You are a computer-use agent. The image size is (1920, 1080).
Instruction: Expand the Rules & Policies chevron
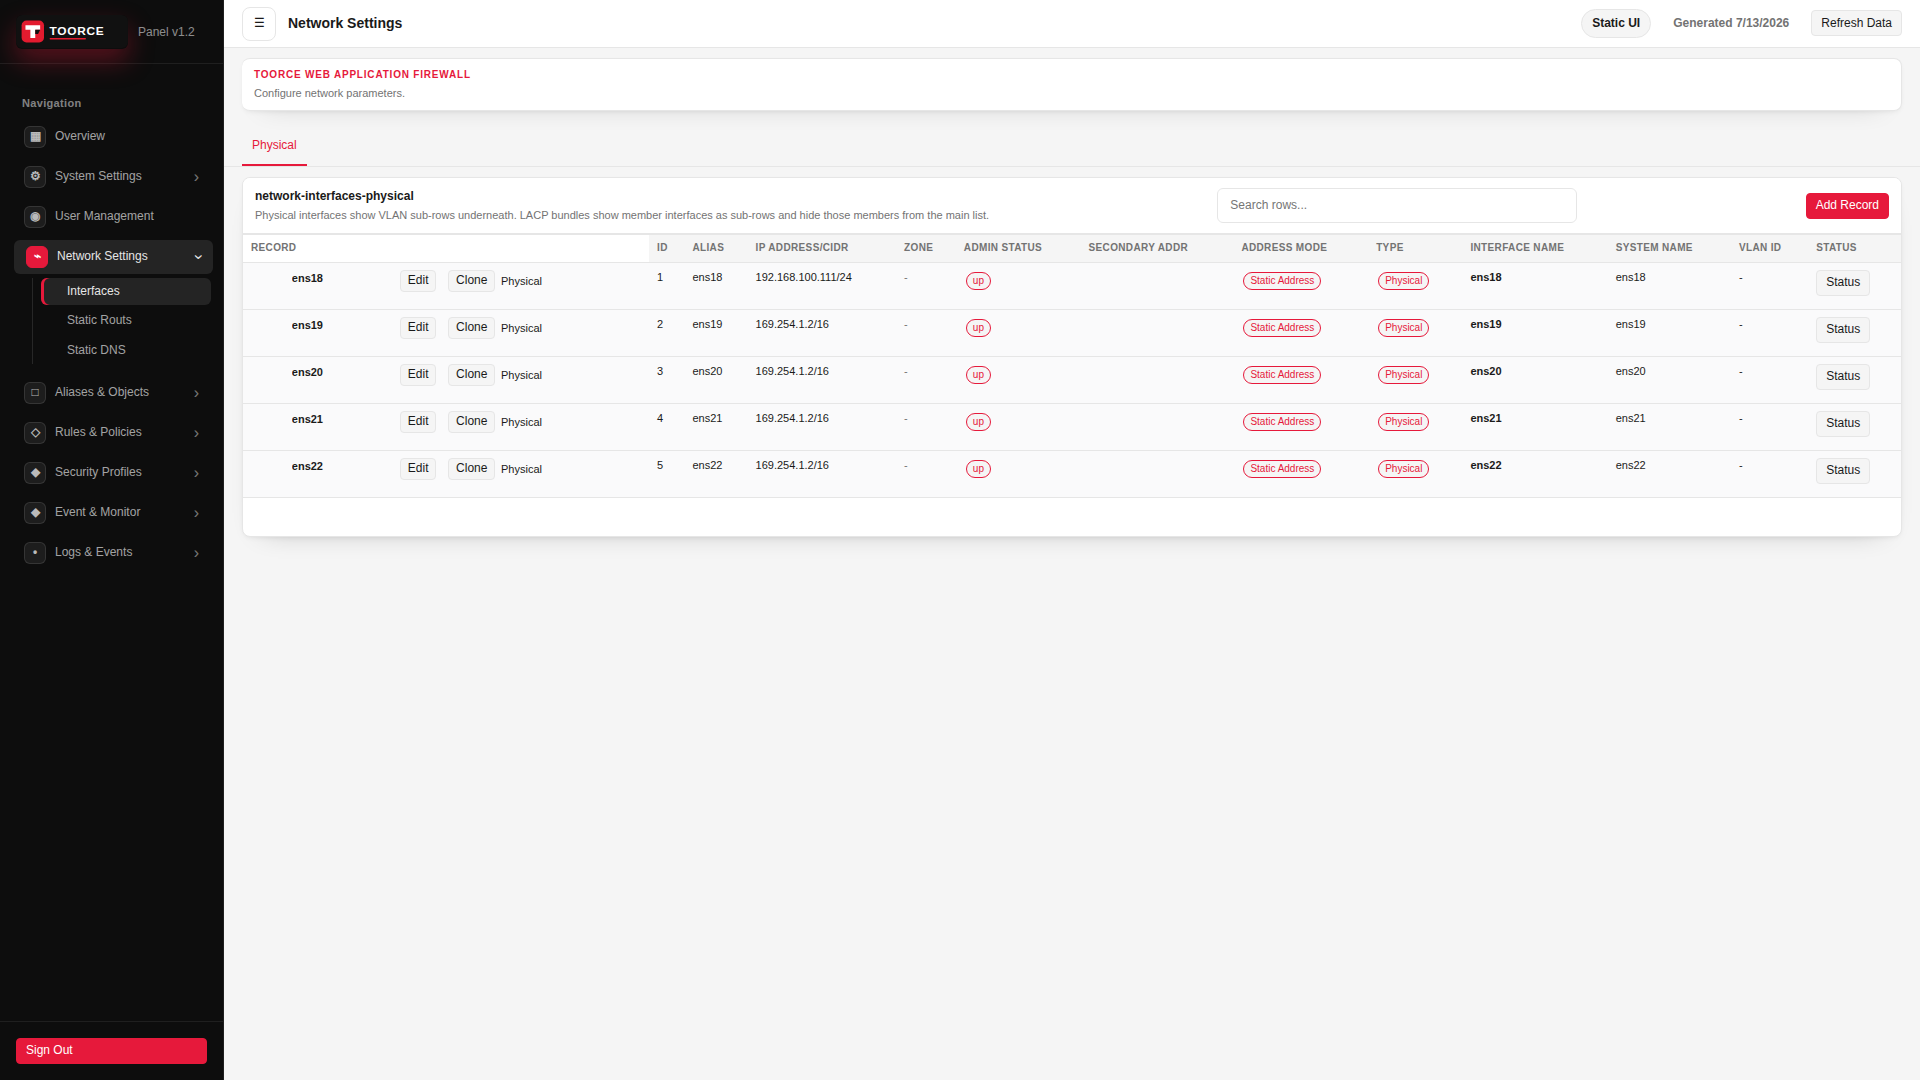click(x=197, y=434)
